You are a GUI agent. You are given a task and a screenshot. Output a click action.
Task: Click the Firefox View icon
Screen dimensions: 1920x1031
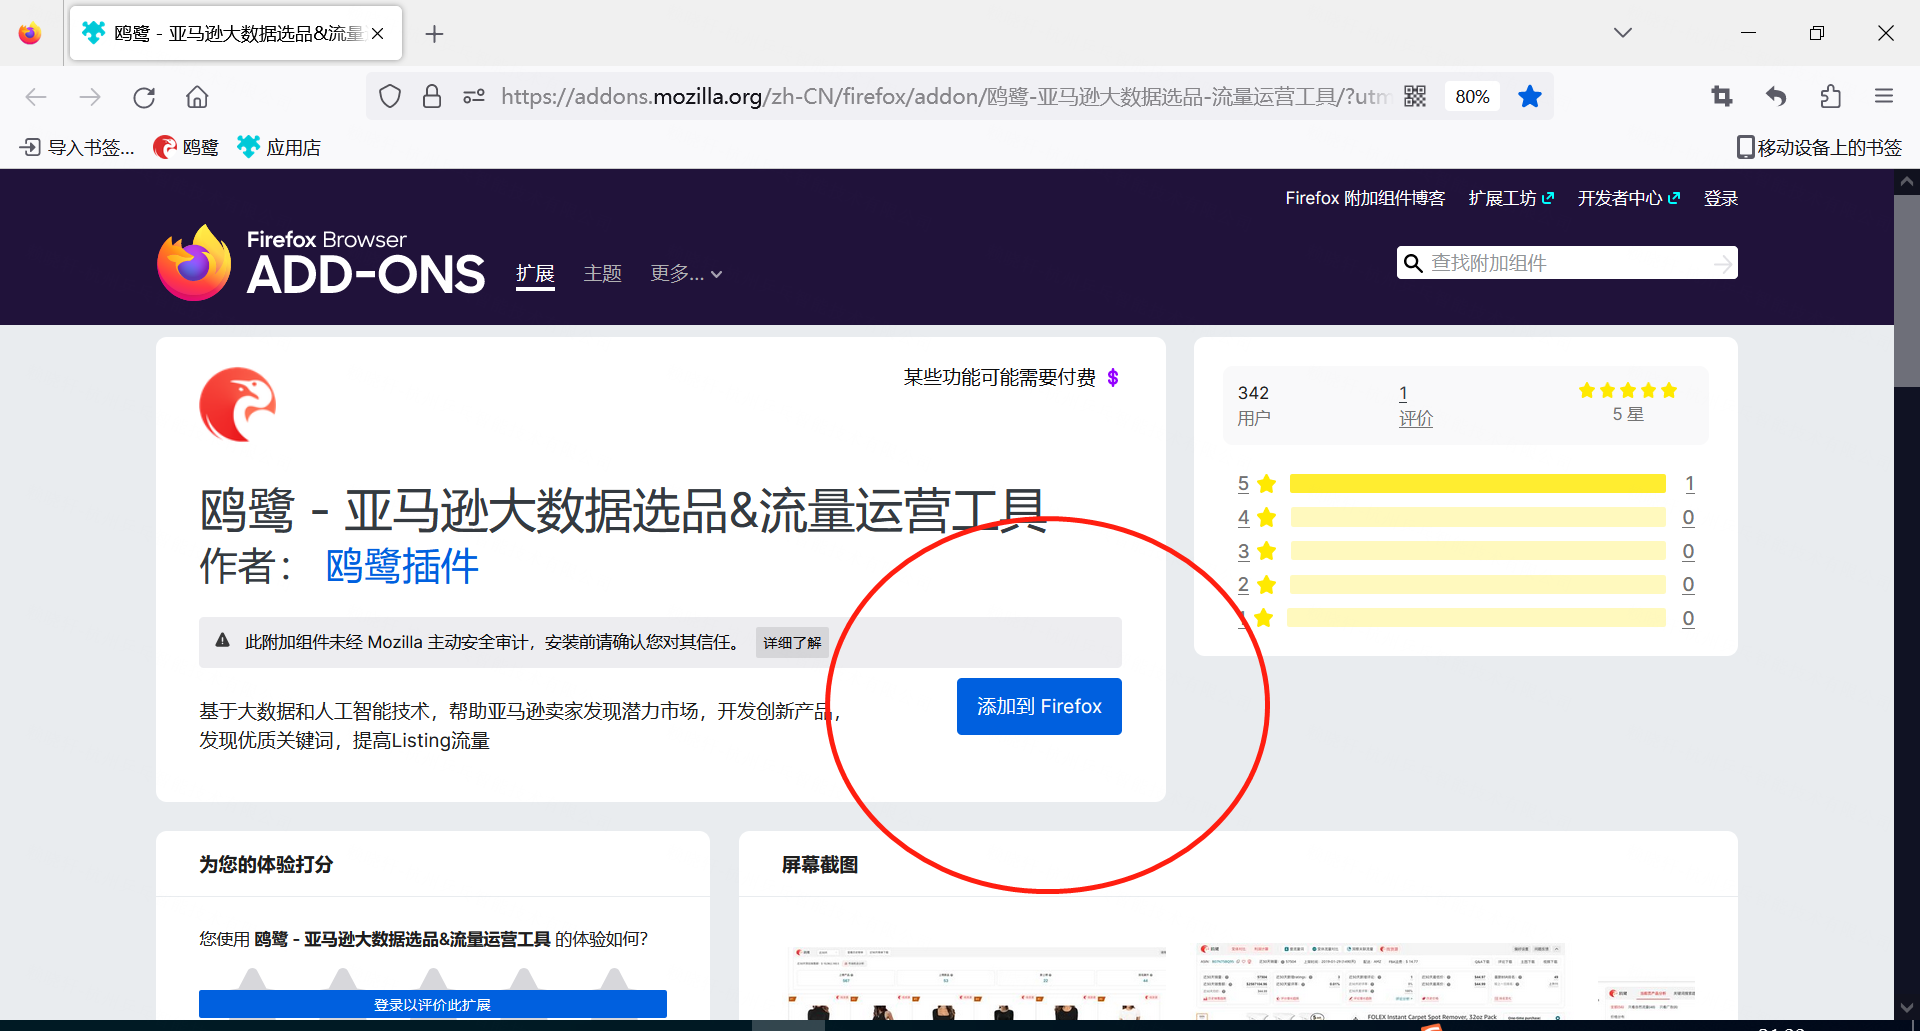click(x=30, y=33)
